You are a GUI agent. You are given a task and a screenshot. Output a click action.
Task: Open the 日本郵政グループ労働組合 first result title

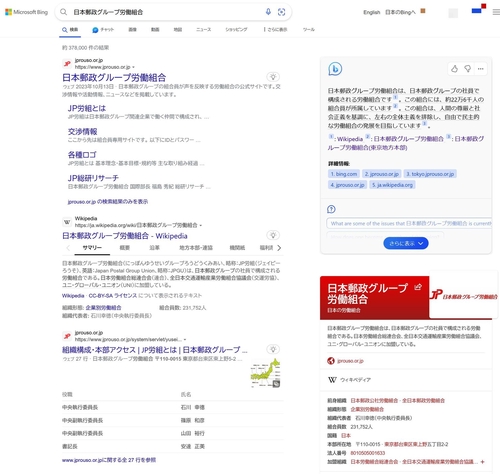coord(114,78)
